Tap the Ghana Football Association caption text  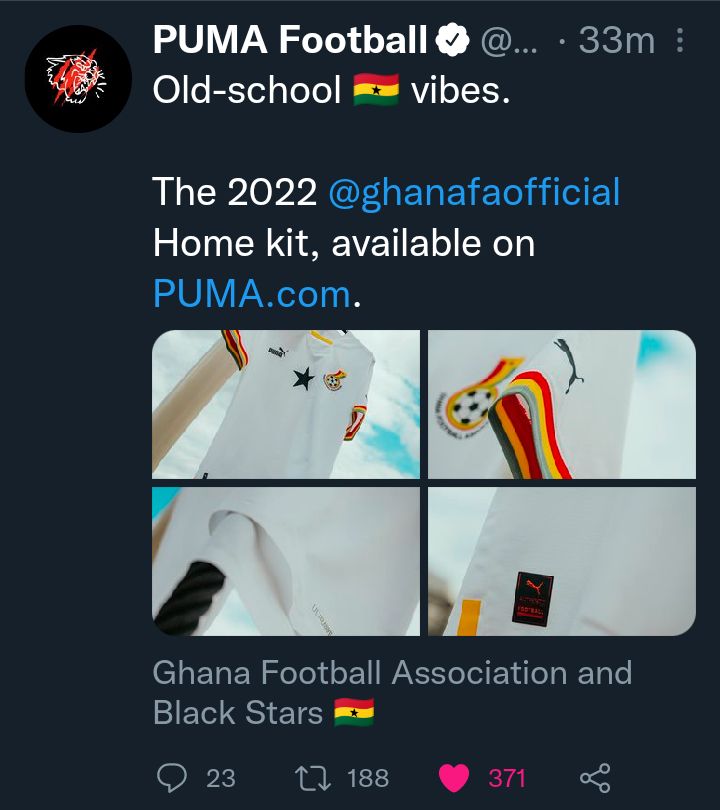pos(392,672)
